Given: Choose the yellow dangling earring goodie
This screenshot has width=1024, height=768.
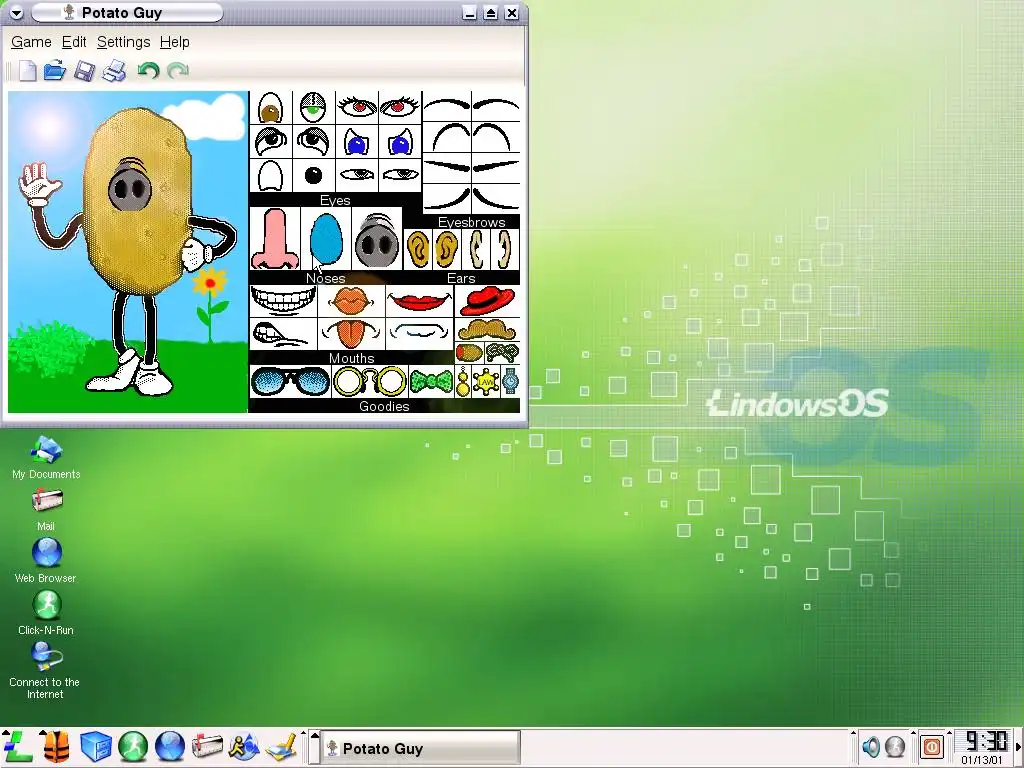Looking at the screenshot, I should pyautogui.click(x=462, y=381).
